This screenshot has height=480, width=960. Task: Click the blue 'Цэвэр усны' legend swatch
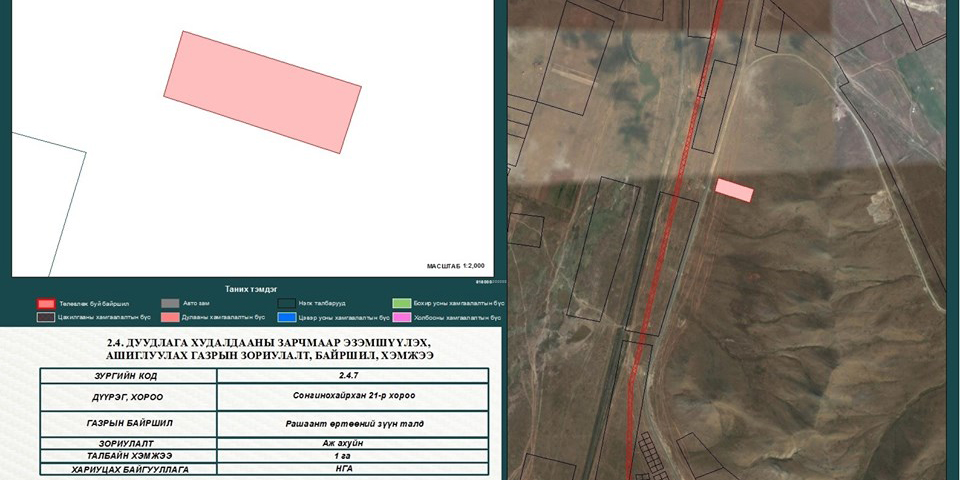tap(286, 317)
